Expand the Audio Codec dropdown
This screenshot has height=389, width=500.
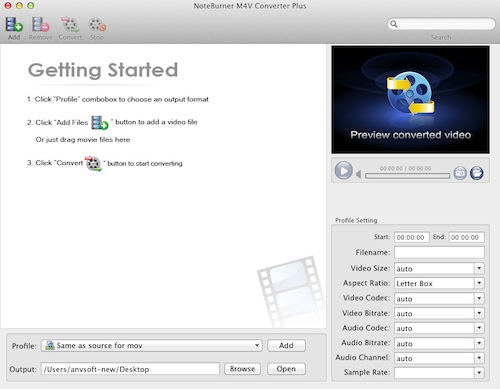(479, 328)
